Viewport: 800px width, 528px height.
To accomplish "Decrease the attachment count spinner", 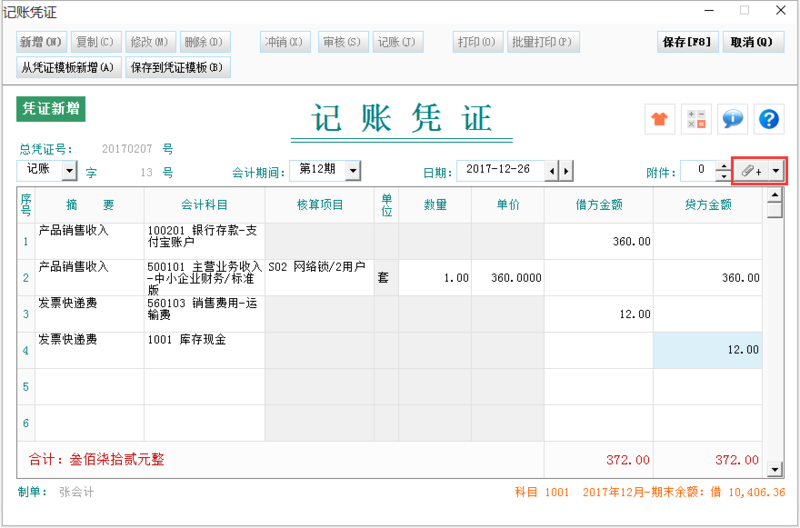I will pos(723,176).
